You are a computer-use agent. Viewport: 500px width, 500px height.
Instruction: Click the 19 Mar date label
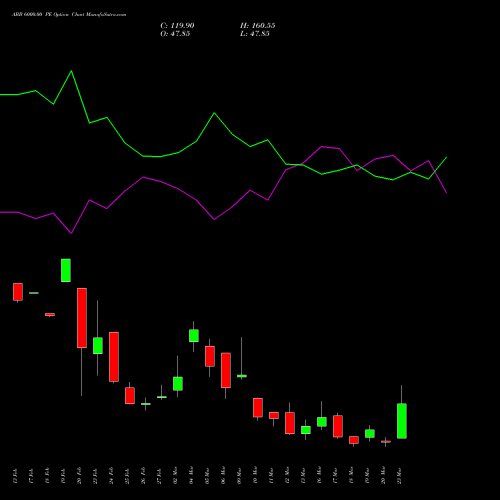pos(367,476)
